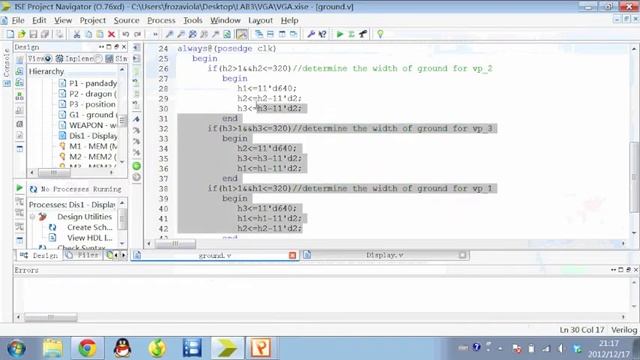Open the Project menu
The width and height of the screenshot is (640, 360).
93,20
